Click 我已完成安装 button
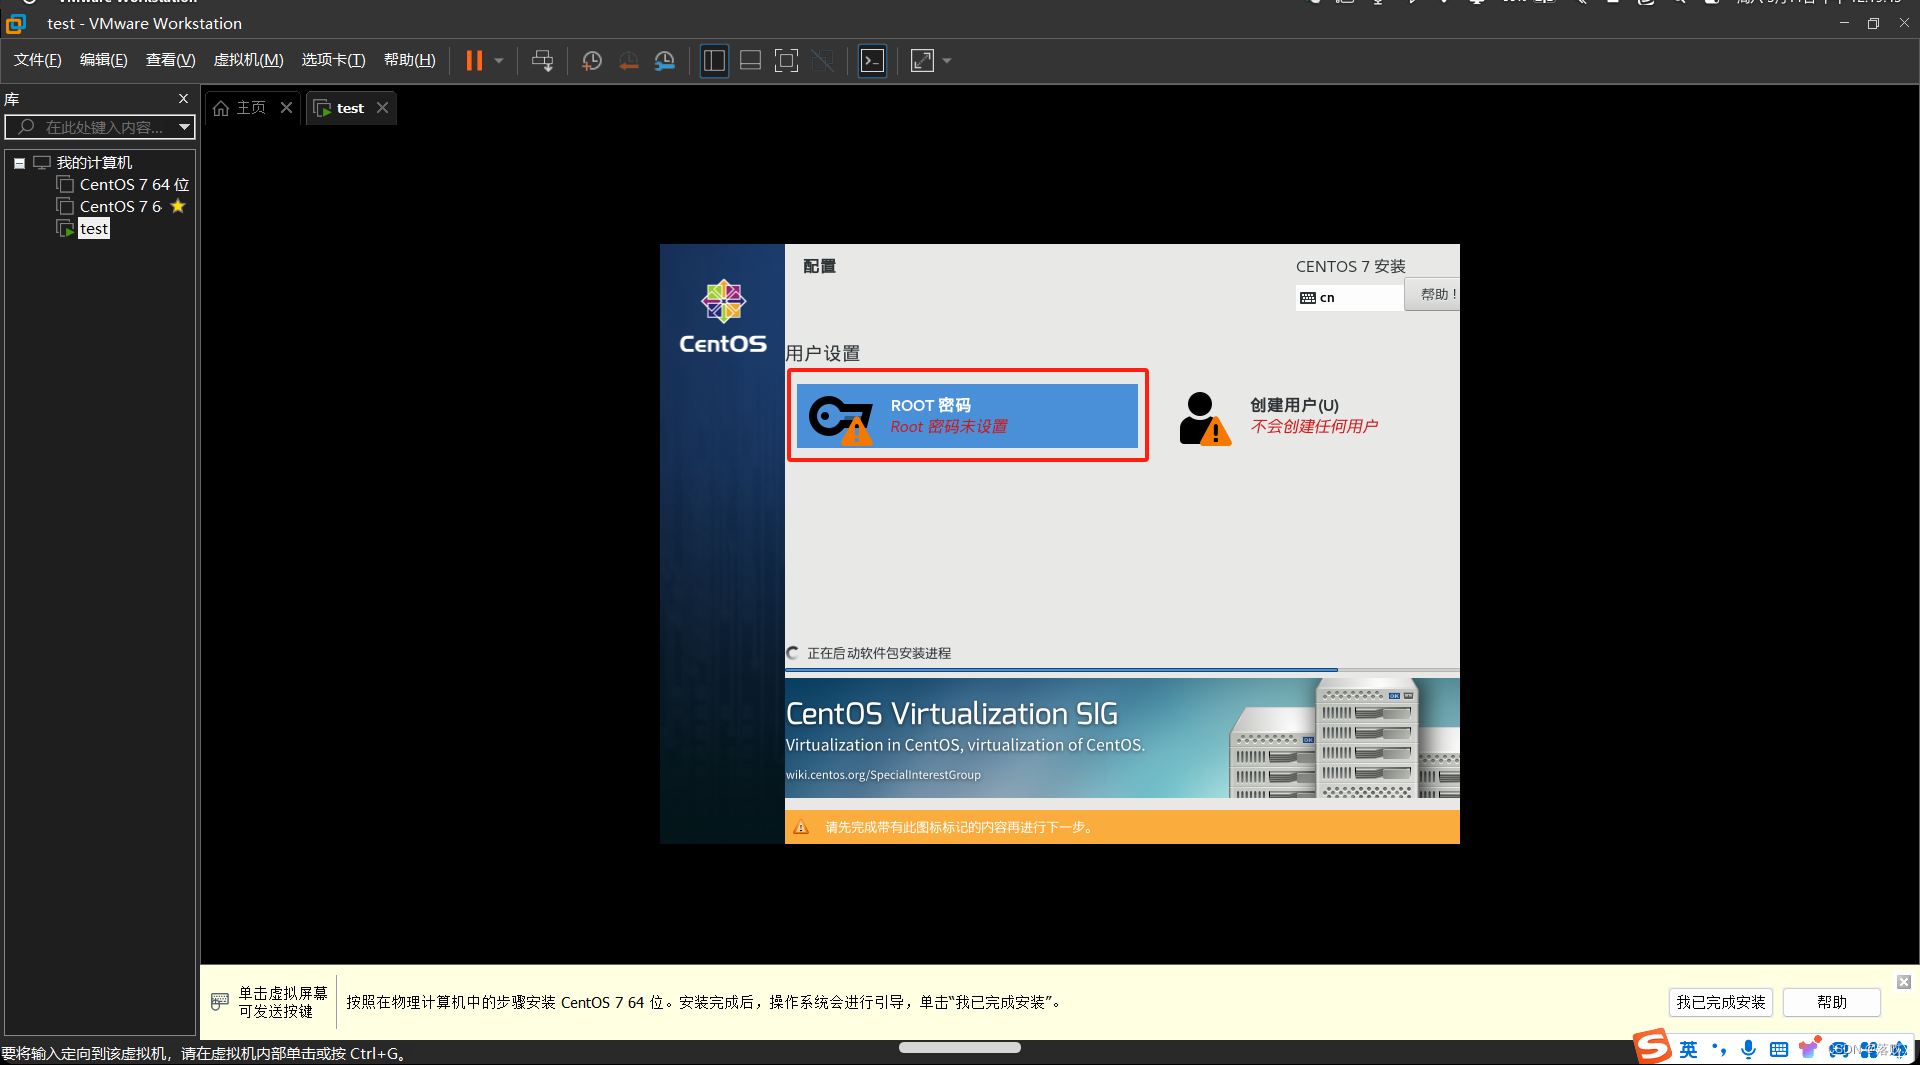The width and height of the screenshot is (1920, 1065). 1721,1002
